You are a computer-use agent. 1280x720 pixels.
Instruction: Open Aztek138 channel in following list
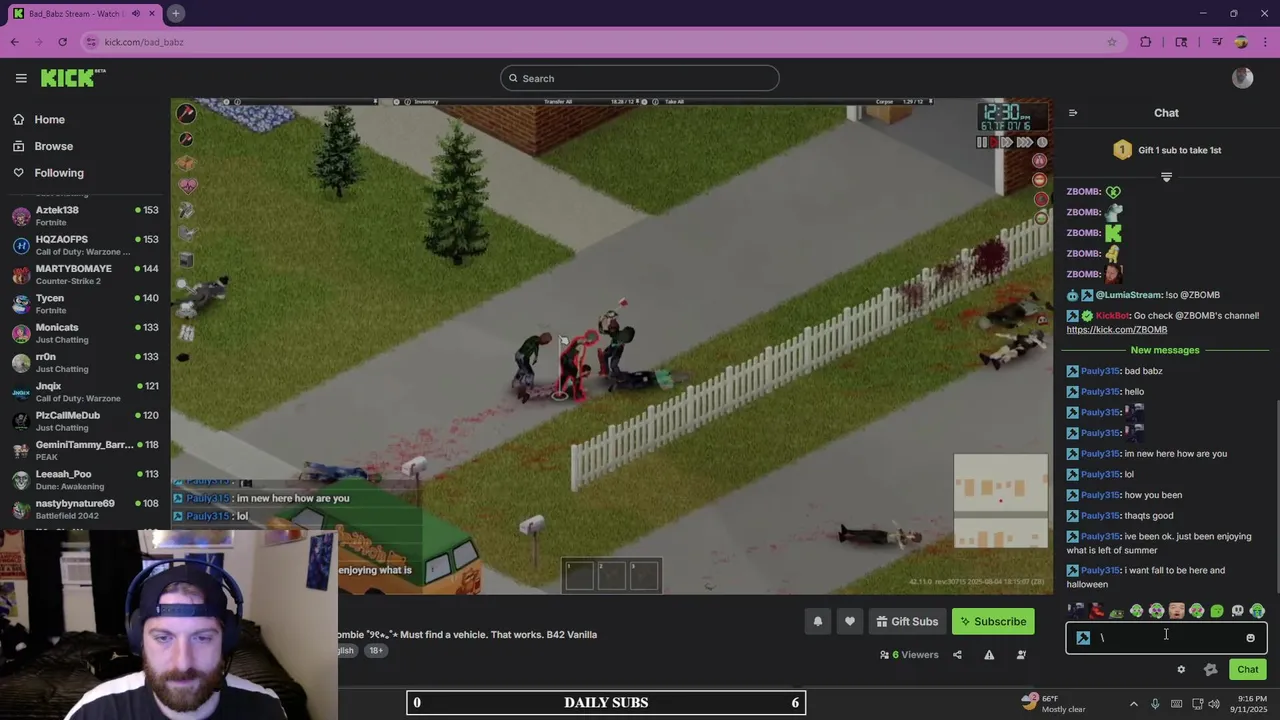coord(85,216)
